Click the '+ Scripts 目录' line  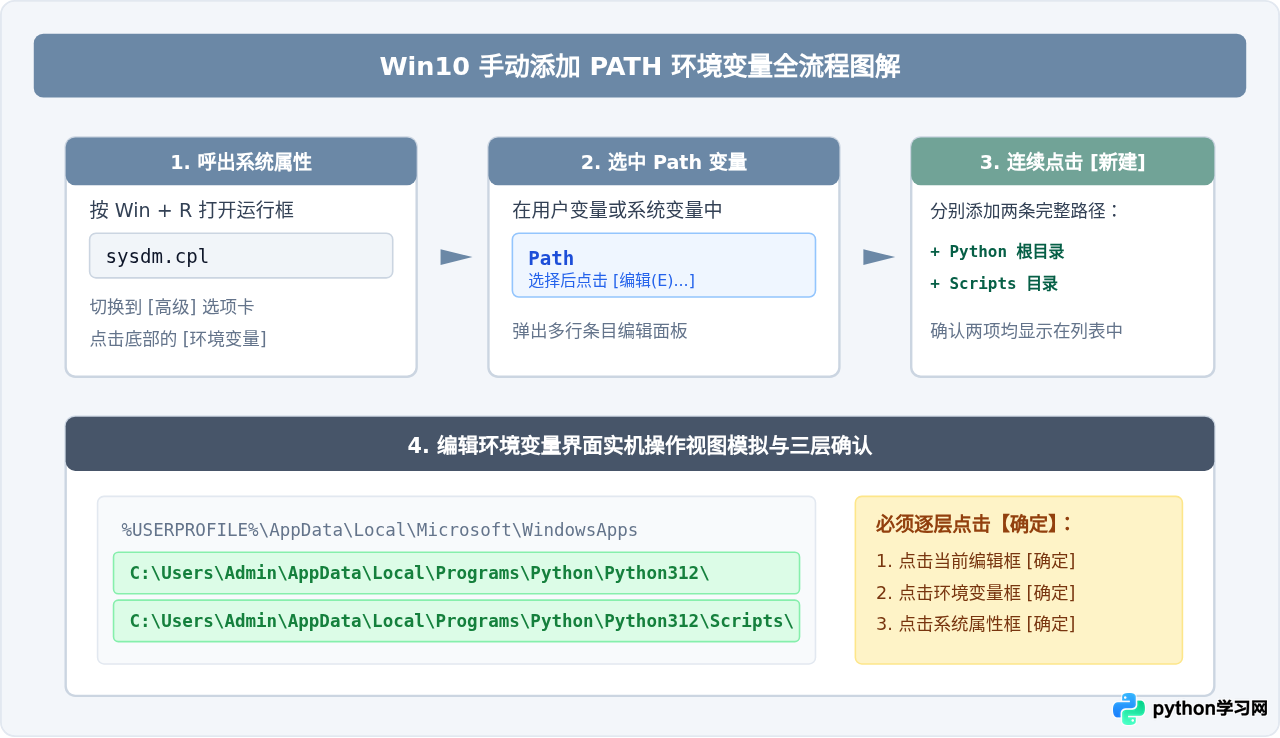pyautogui.click(x=994, y=284)
